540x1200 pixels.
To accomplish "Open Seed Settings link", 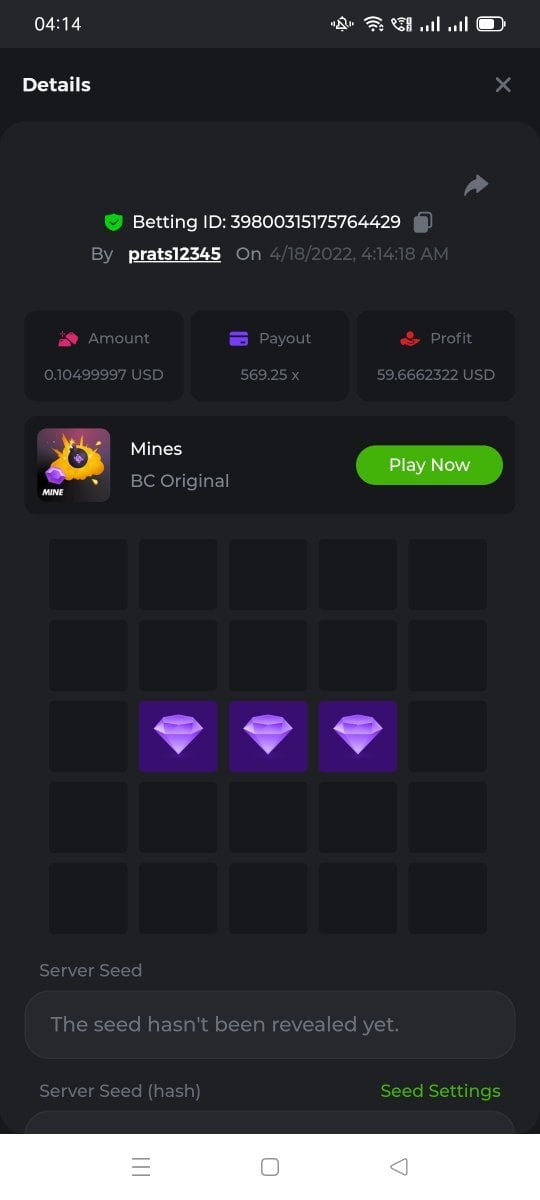I will point(440,1091).
